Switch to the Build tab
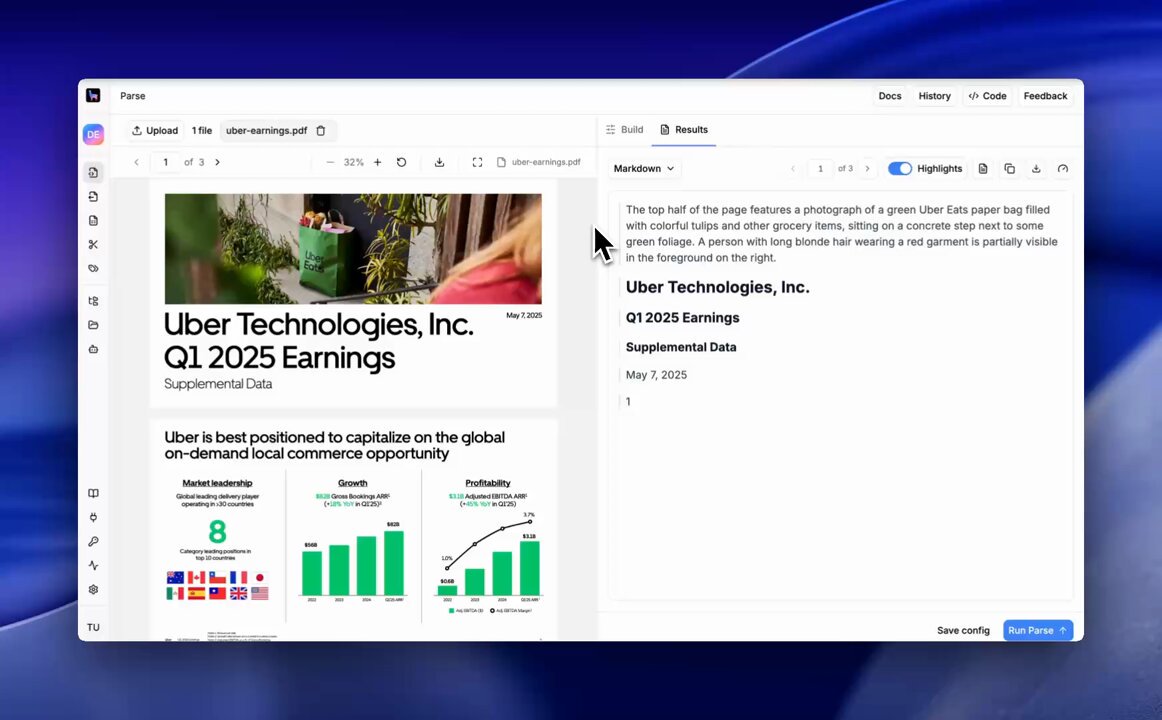This screenshot has width=1162, height=720. (624, 130)
